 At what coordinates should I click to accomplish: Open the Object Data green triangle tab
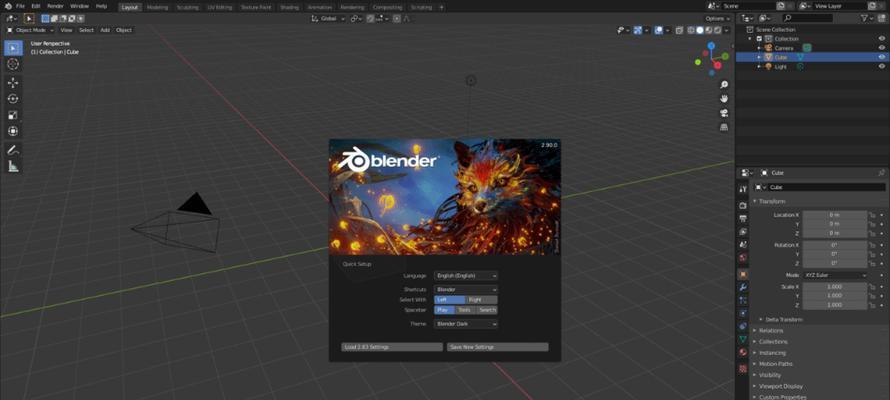[743, 339]
